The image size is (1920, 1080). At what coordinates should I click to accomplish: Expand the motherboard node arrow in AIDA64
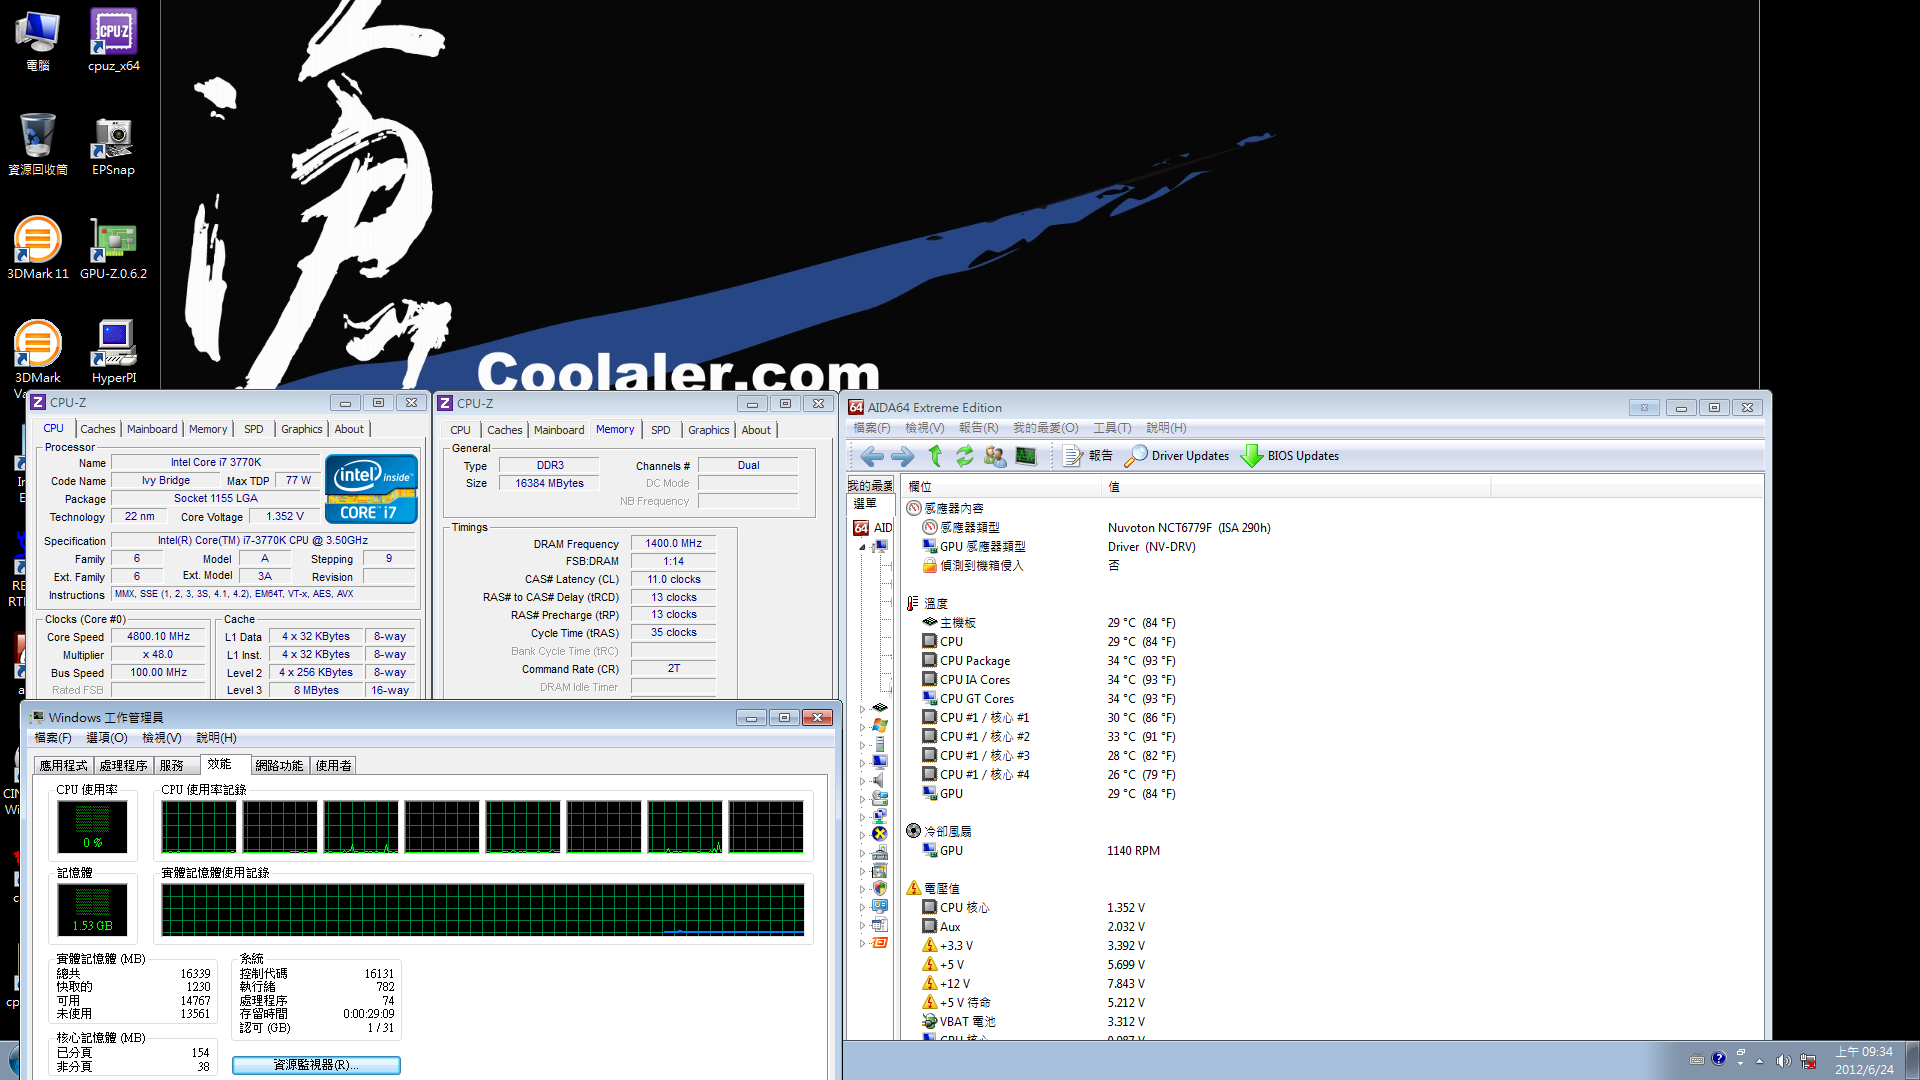[863, 708]
